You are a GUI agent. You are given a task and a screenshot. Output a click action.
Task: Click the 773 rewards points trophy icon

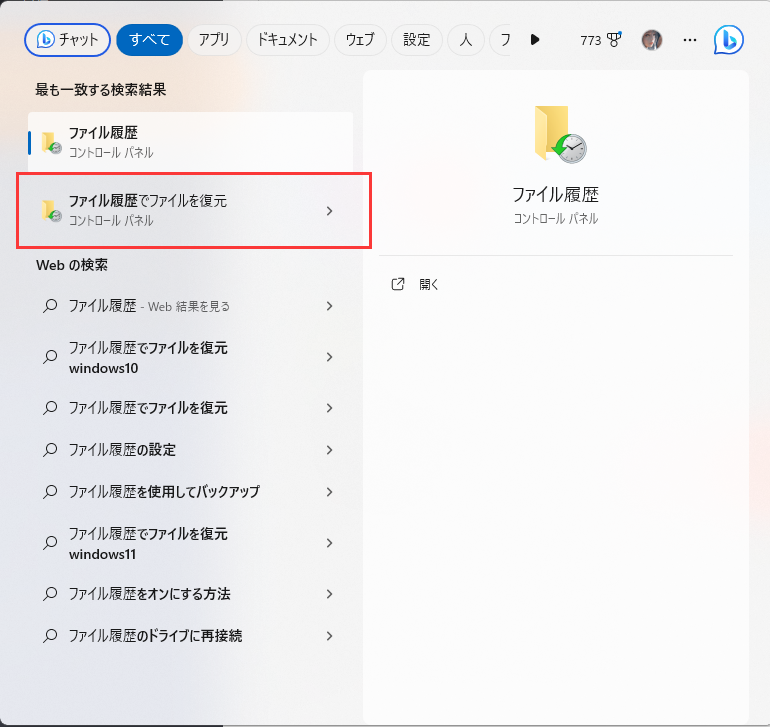coord(614,40)
